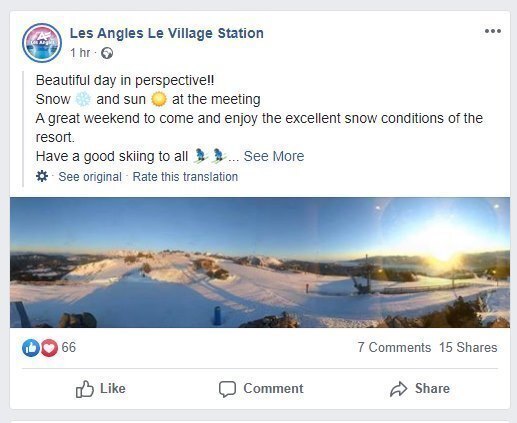Click the 1 hr timestamp
The width and height of the screenshot is (517, 423).
coord(80,53)
